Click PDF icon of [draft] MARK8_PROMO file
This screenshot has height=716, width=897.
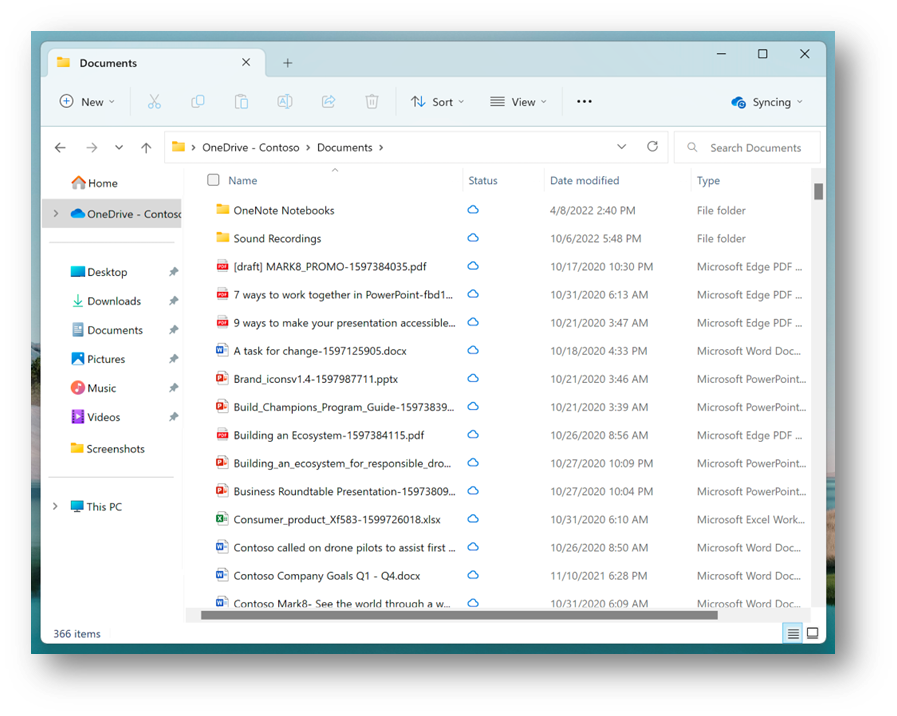pyautogui.click(x=222, y=266)
